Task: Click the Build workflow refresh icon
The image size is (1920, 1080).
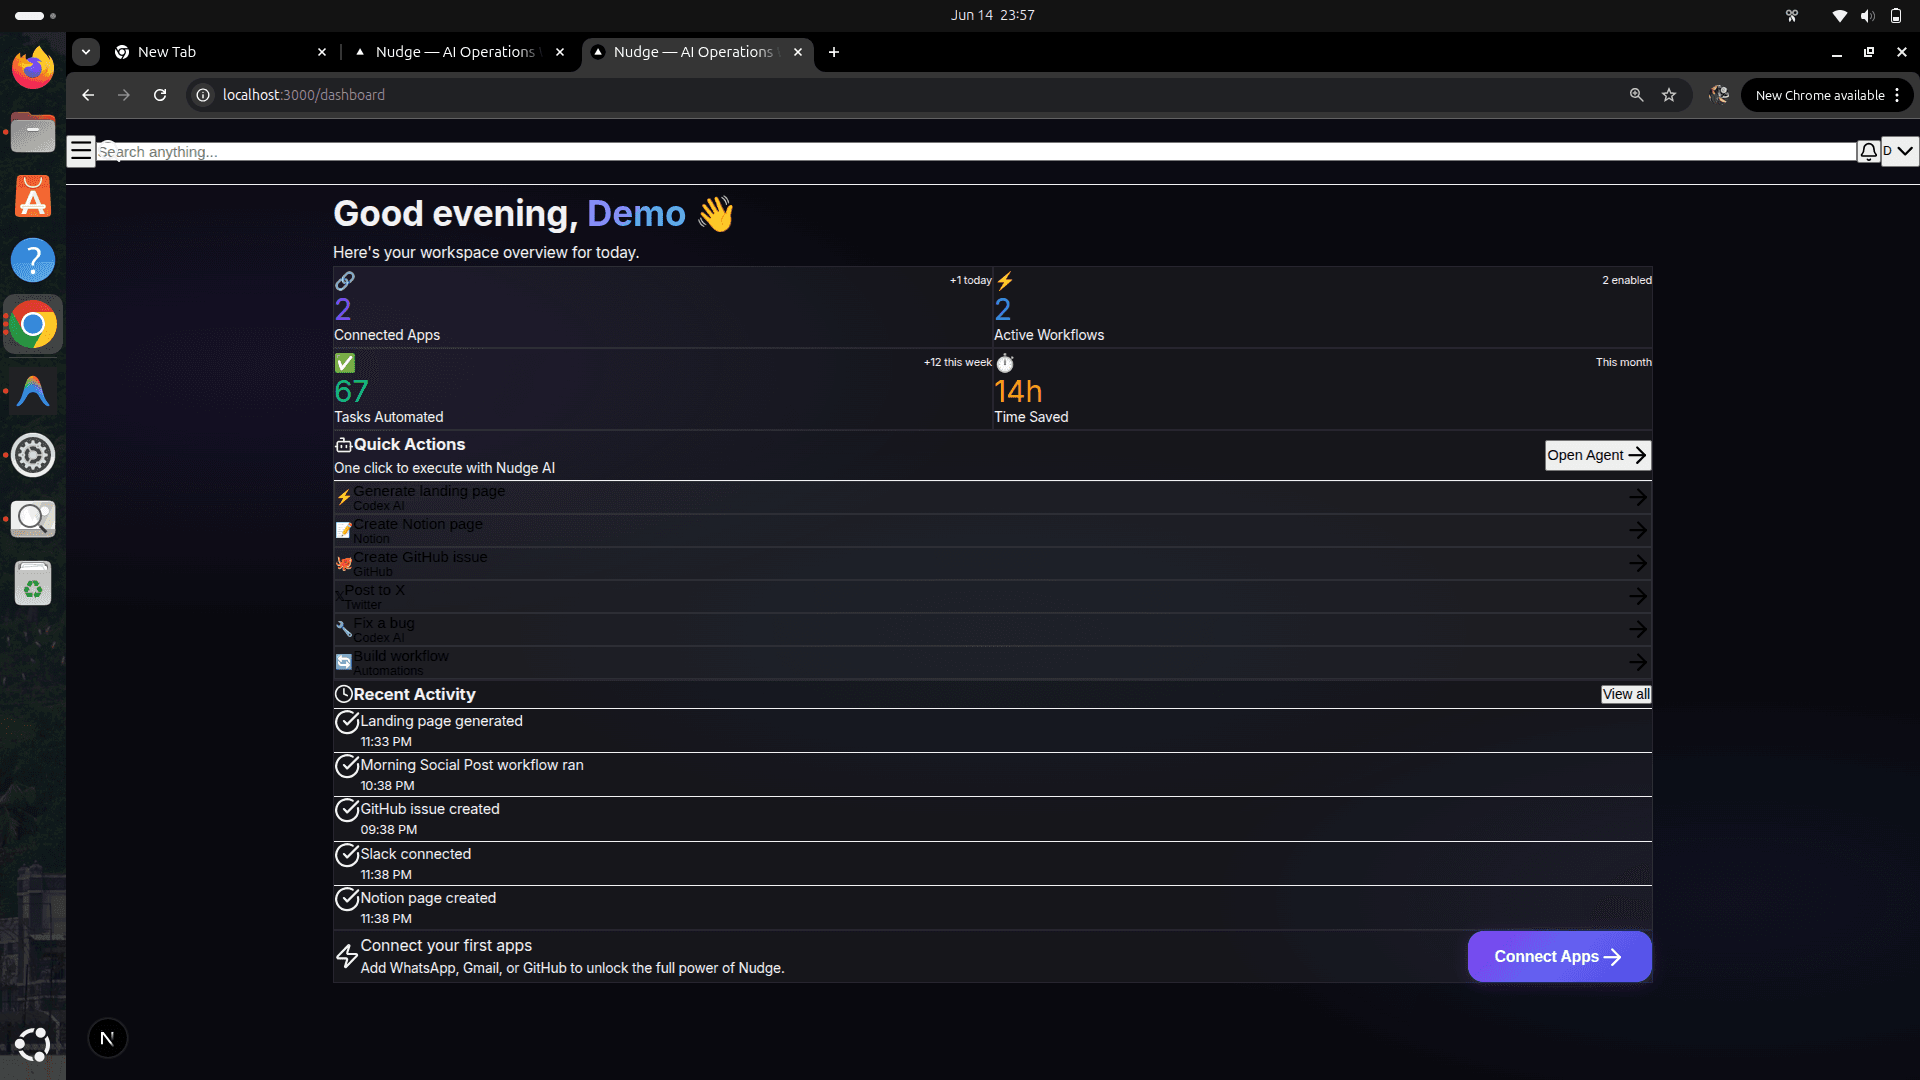Action: tap(343, 662)
